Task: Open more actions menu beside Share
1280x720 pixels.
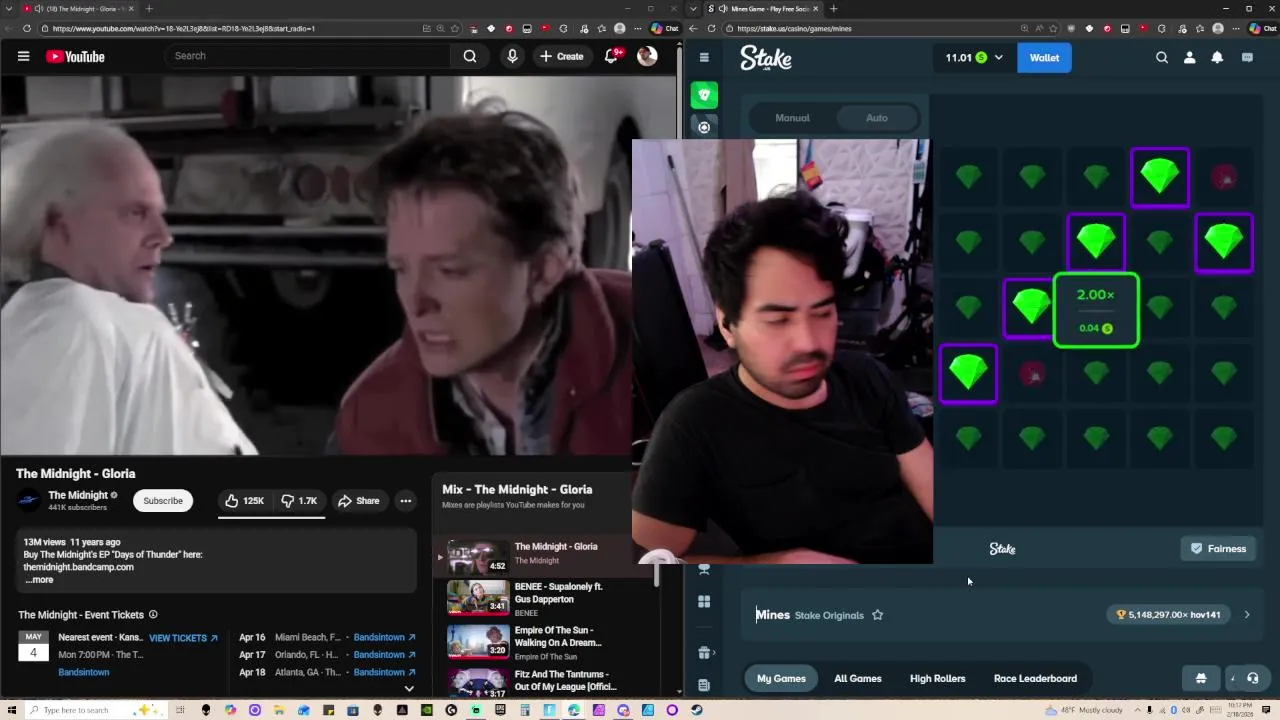Action: point(405,500)
